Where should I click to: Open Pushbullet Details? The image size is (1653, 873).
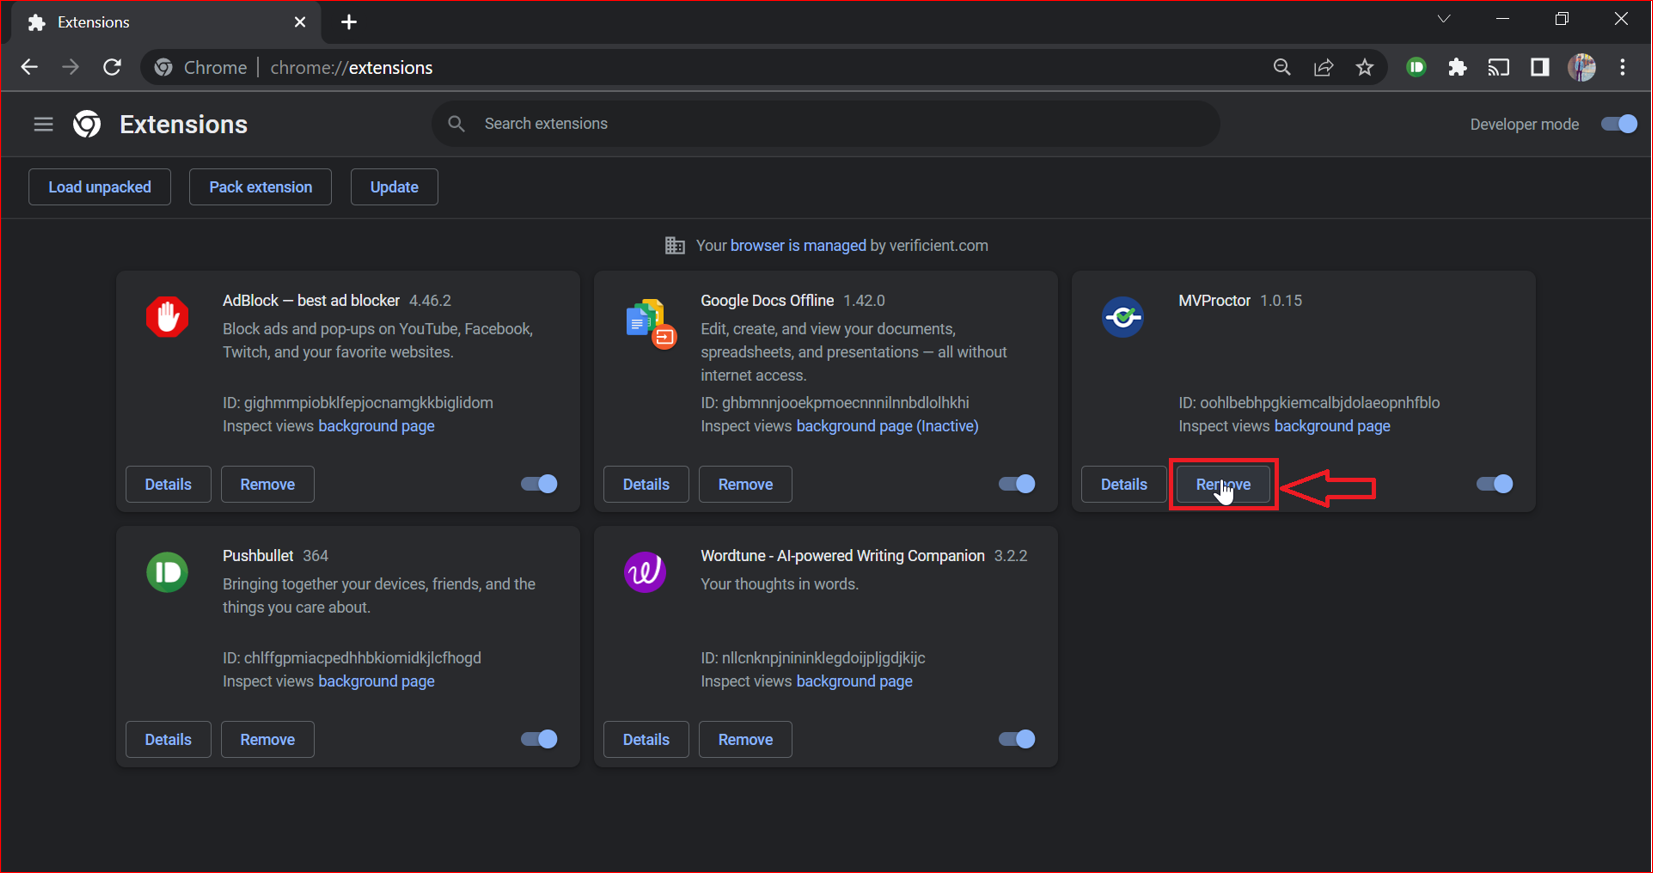pos(168,739)
